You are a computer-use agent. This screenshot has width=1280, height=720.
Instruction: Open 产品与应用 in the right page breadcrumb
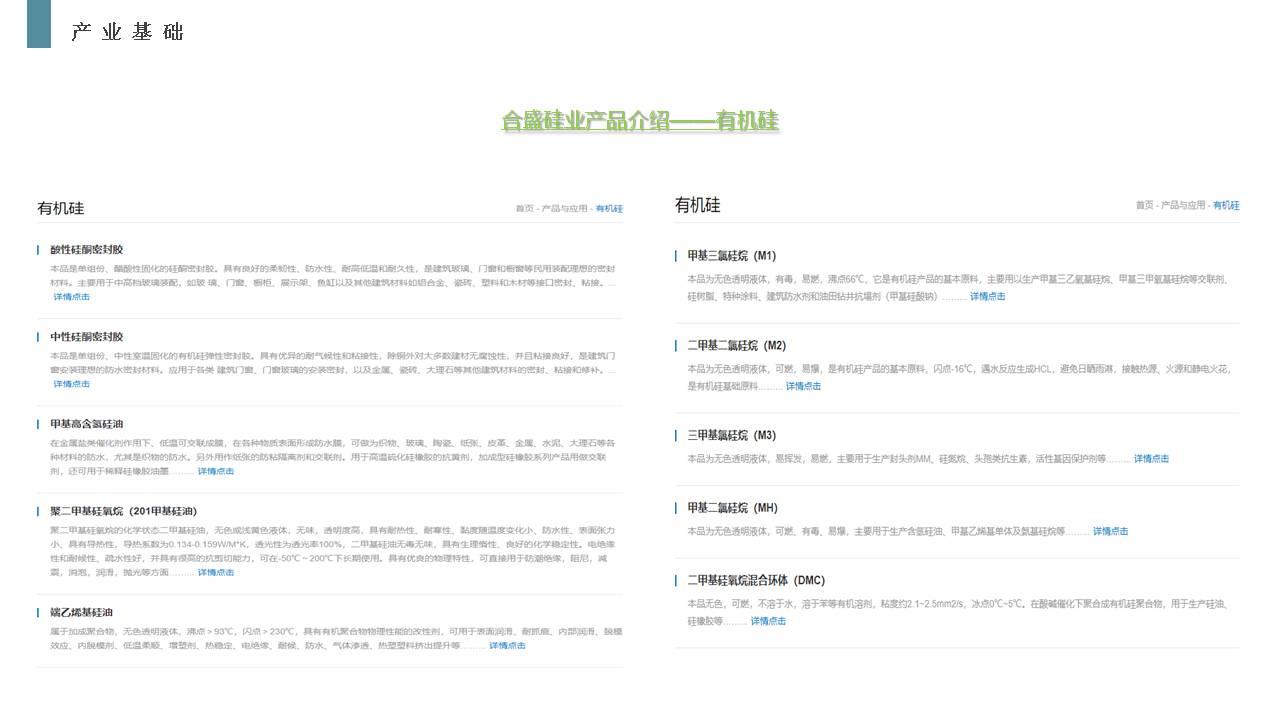point(1184,206)
